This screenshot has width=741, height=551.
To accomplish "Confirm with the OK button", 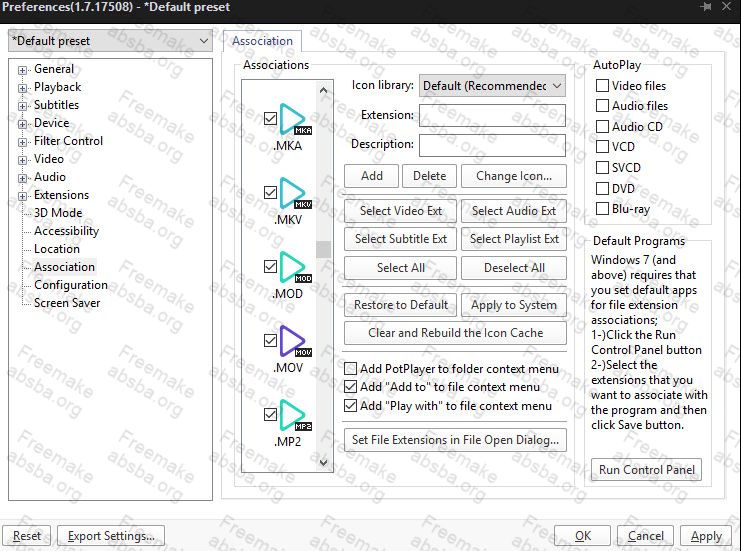I will [x=583, y=536].
